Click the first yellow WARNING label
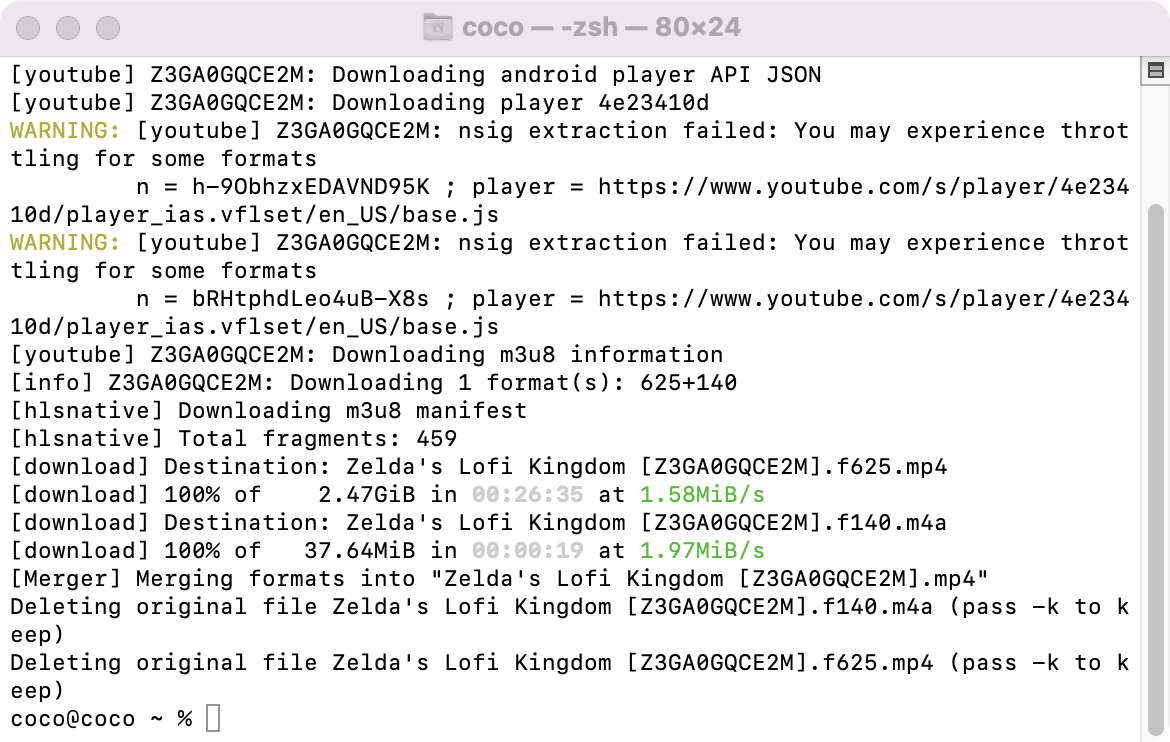This screenshot has width=1170, height=742. click(x=65, y=131)
